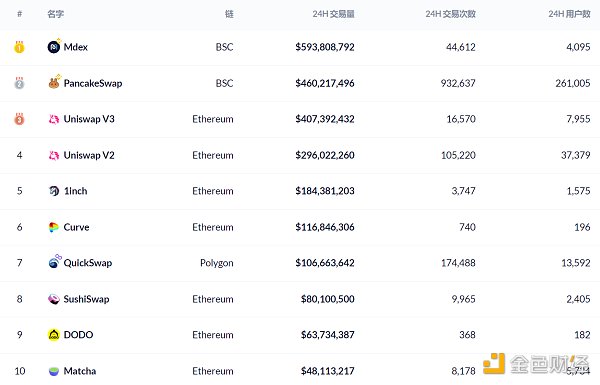Click the QuickSwap logo icon
600x385 pixels.
coord(54,263)
